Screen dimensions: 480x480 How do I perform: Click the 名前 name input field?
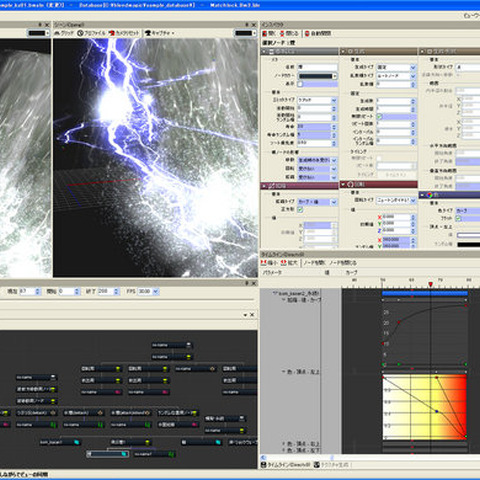317,67
